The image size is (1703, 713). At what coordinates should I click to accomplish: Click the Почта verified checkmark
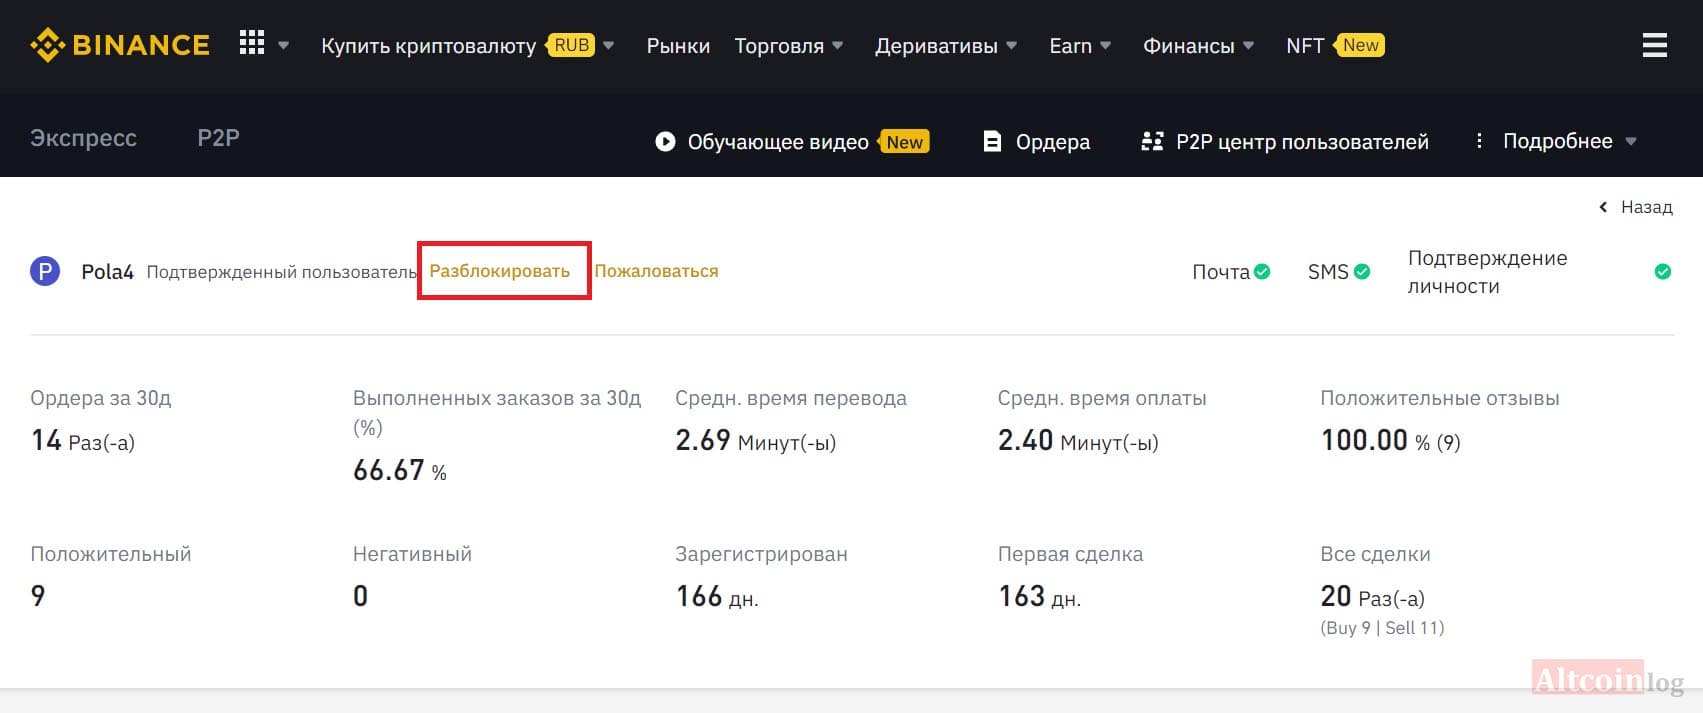click(x=1263, y=271)
